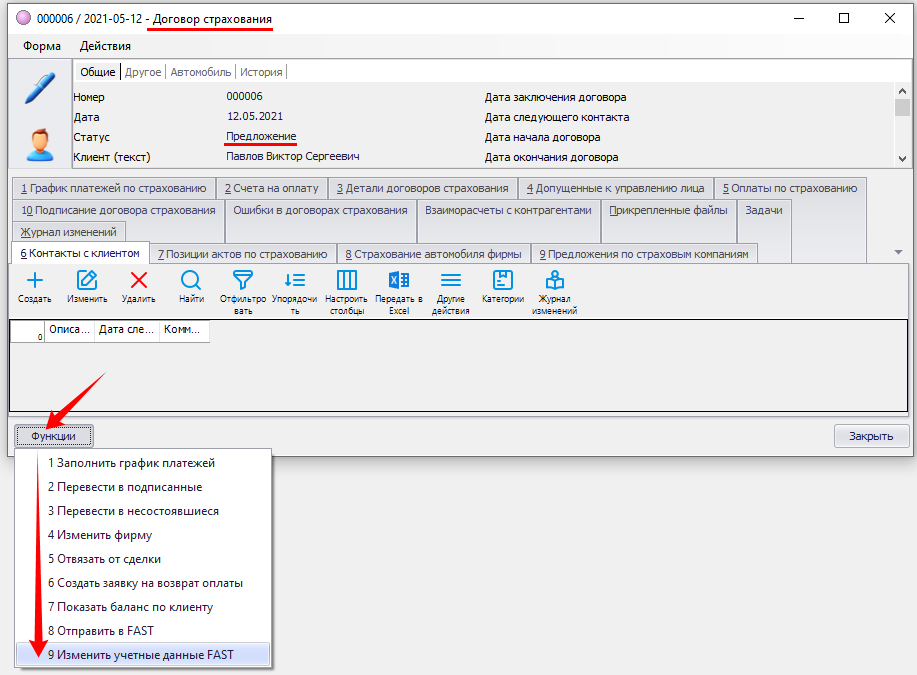The image size is (917, 675).
Task: Click the Удалить red cross icon
Action: click(x=139, y=280)
